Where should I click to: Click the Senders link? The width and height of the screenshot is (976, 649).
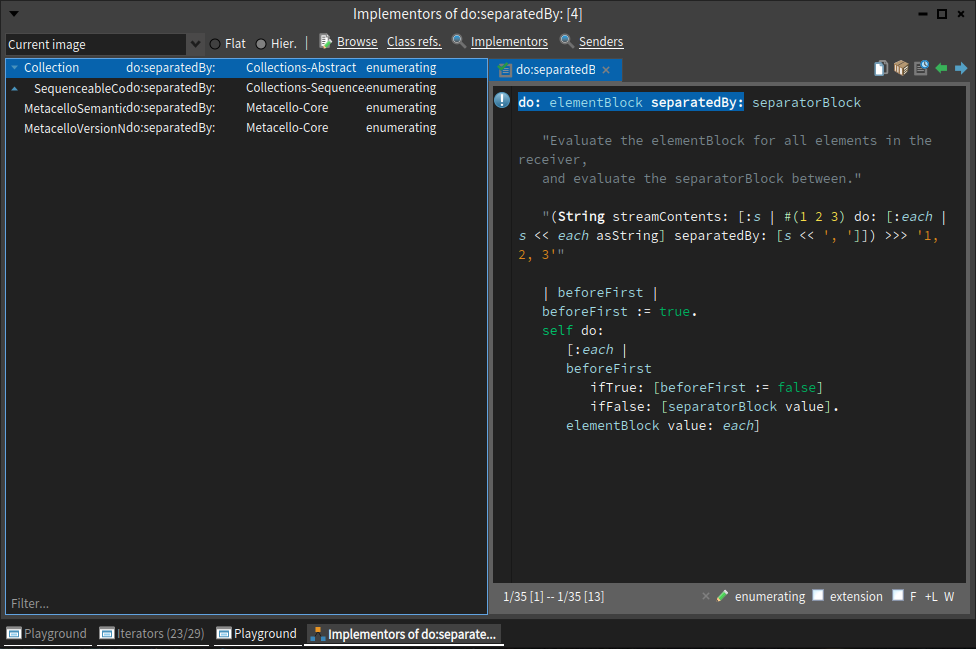[x=600, y=42]
